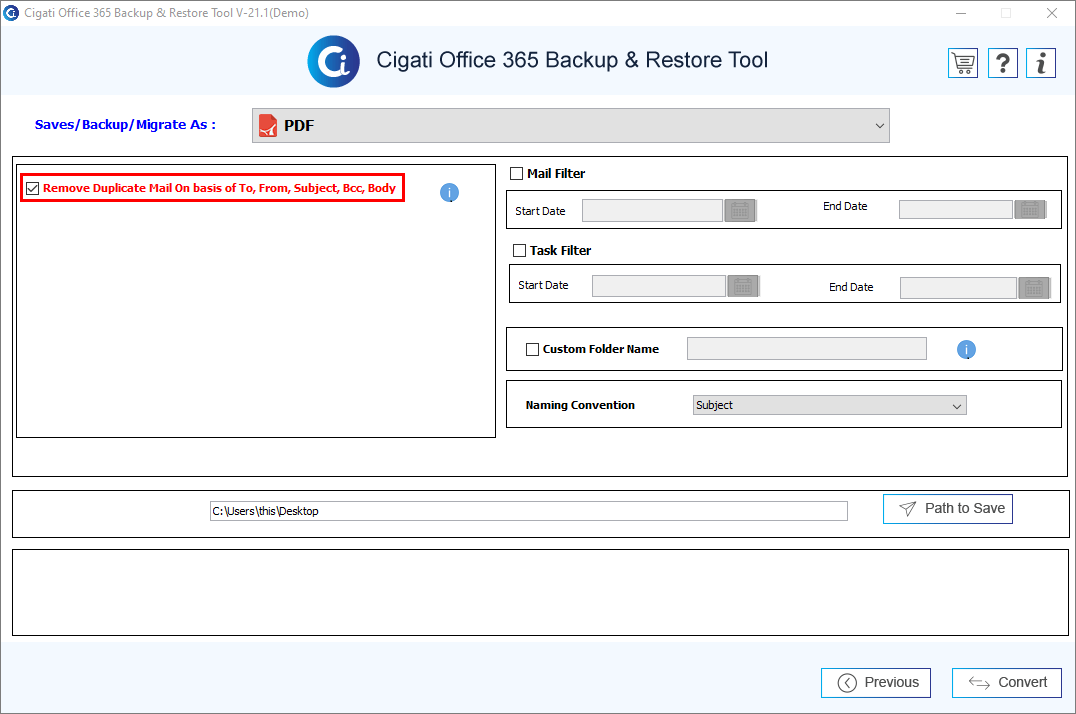The height and width of the screenshot is (714, 1076).
Task: Start conversion with the Convert button
Action: [1007, 682]
